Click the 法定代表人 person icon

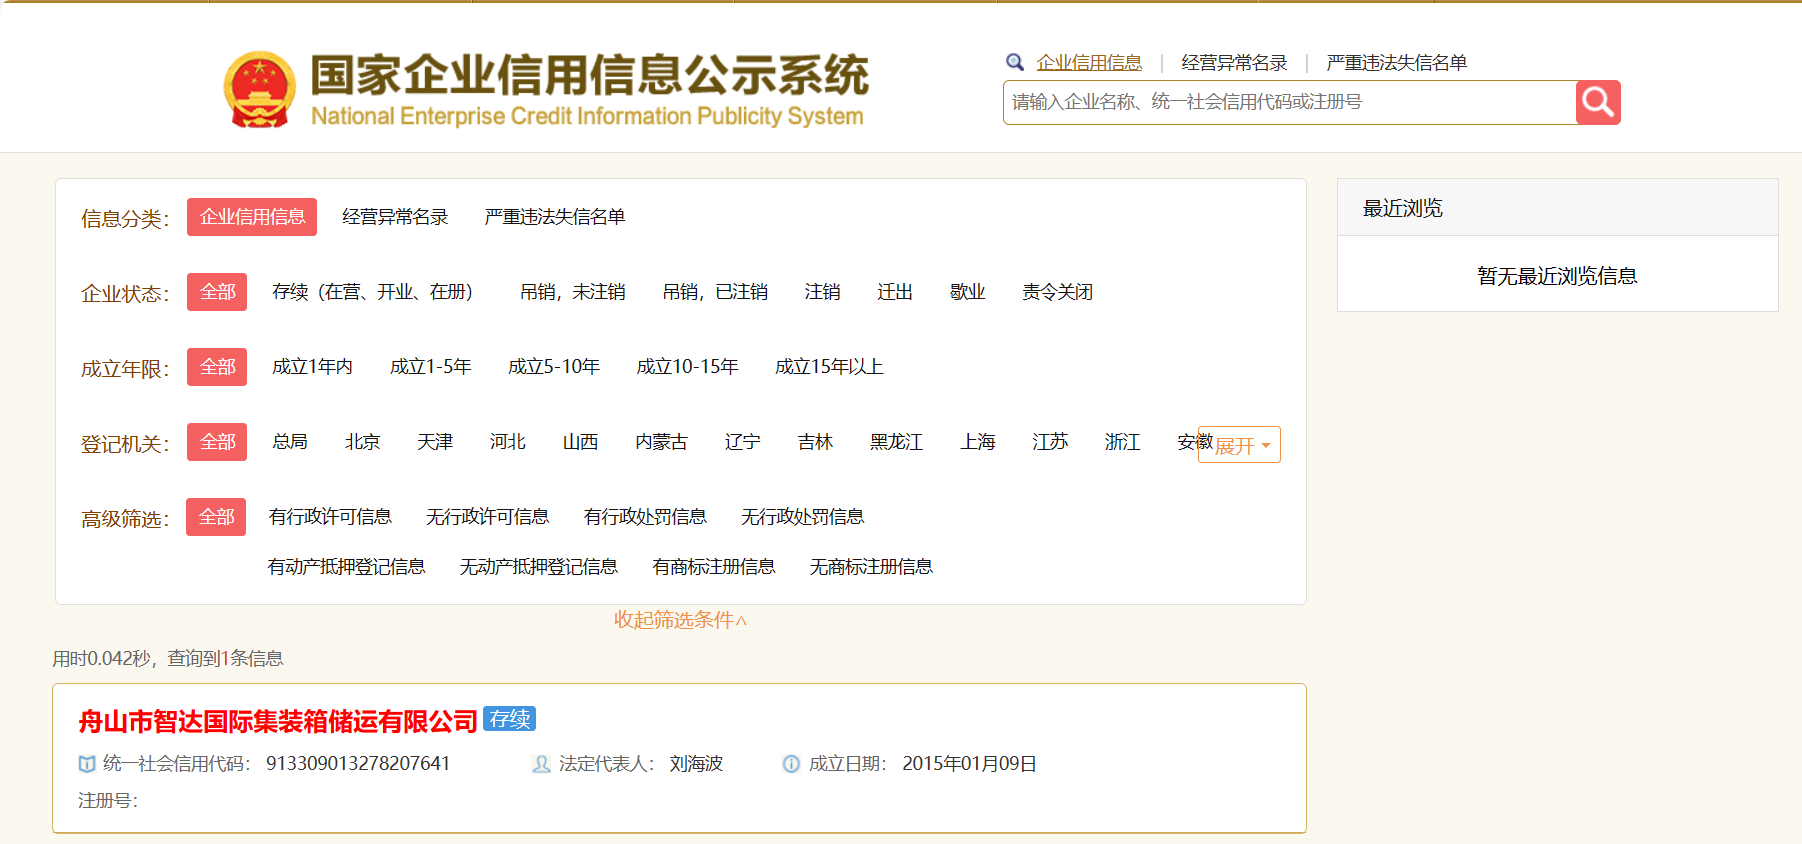pyautogui.click(x=541, y=764)
